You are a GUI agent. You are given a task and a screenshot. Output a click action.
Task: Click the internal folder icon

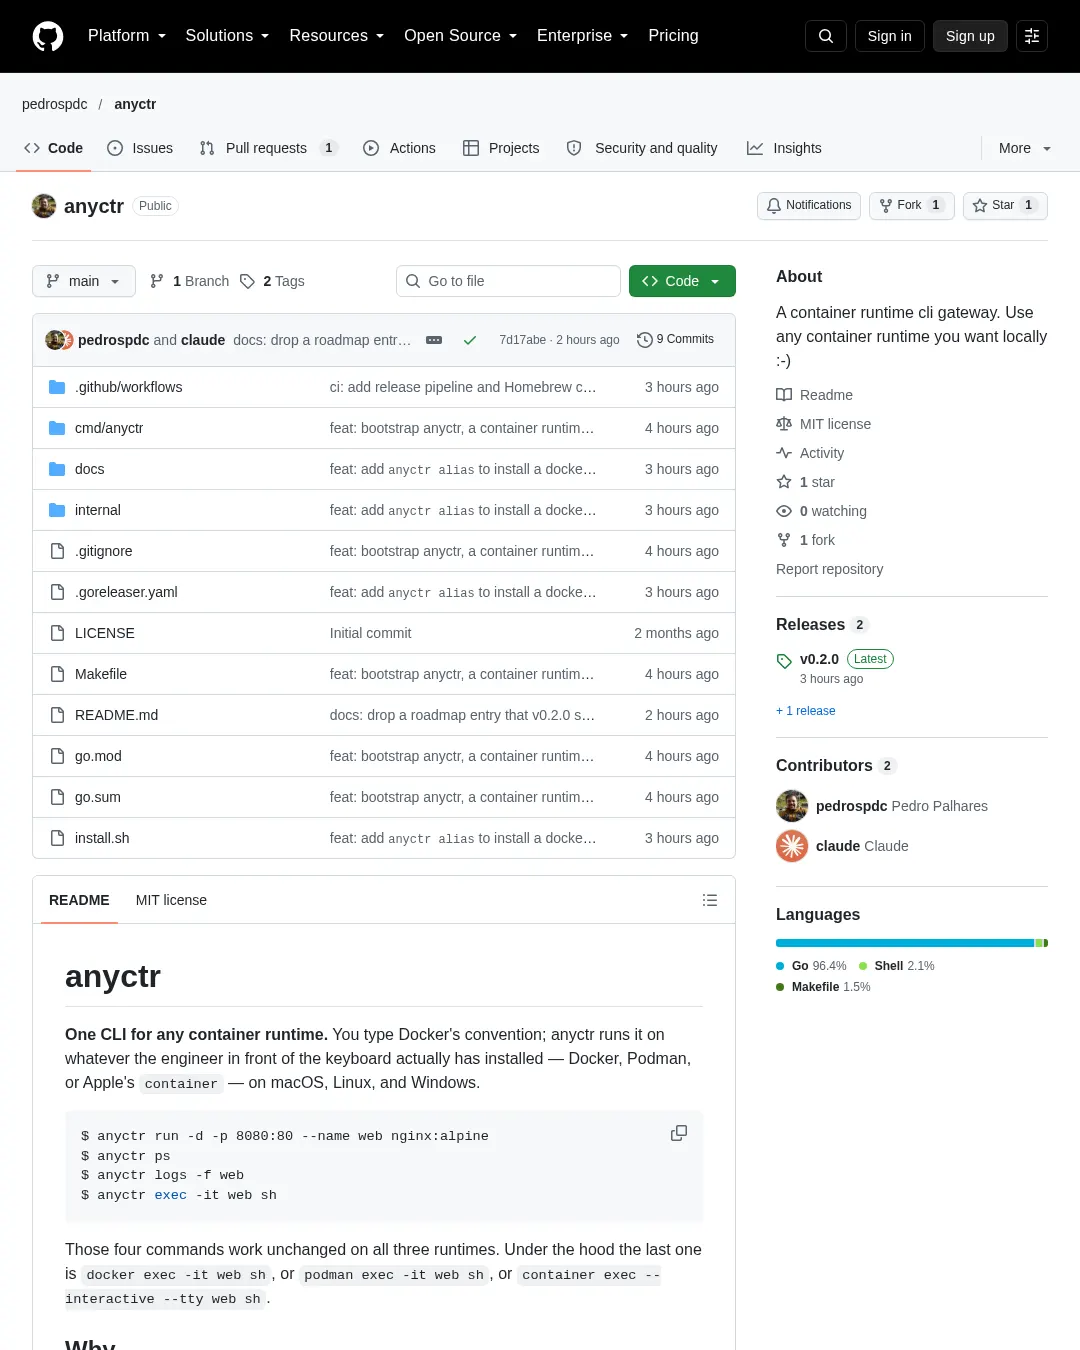point(57,510)
